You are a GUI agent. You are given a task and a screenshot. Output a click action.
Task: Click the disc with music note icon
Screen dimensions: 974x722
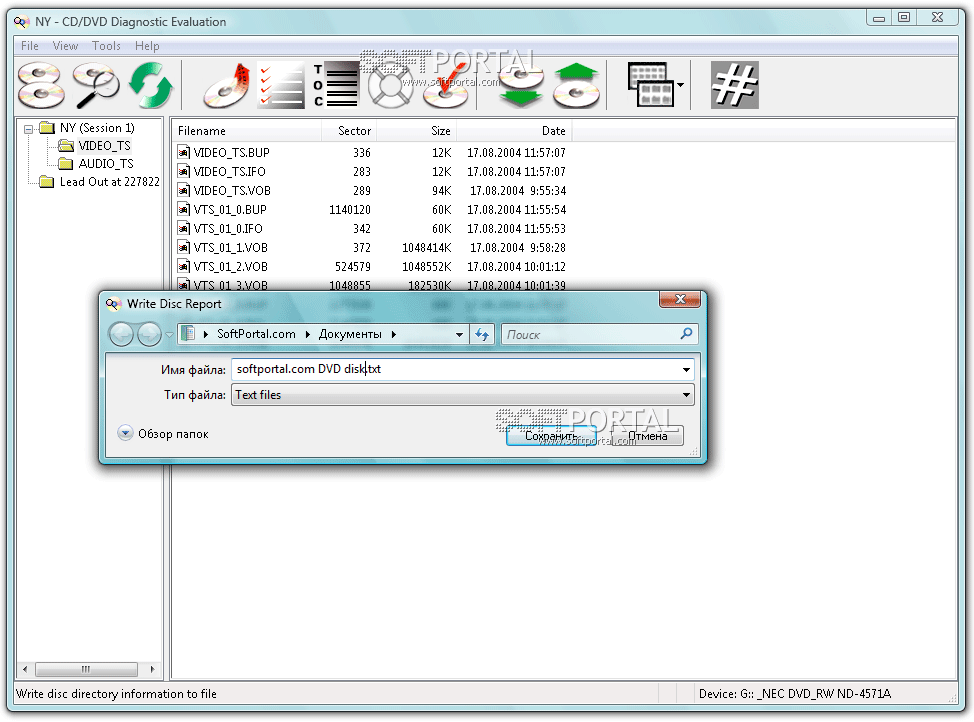click(x=227, y=85)
